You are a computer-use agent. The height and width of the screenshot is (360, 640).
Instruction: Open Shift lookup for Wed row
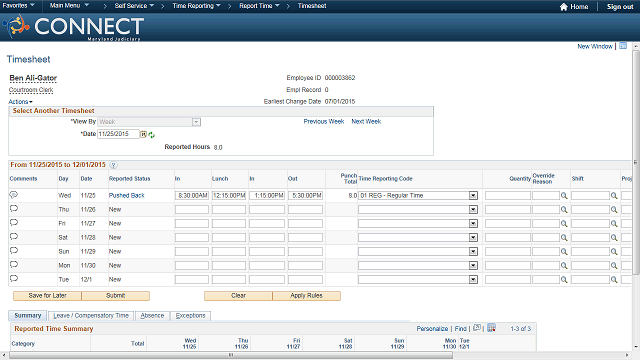614,196
